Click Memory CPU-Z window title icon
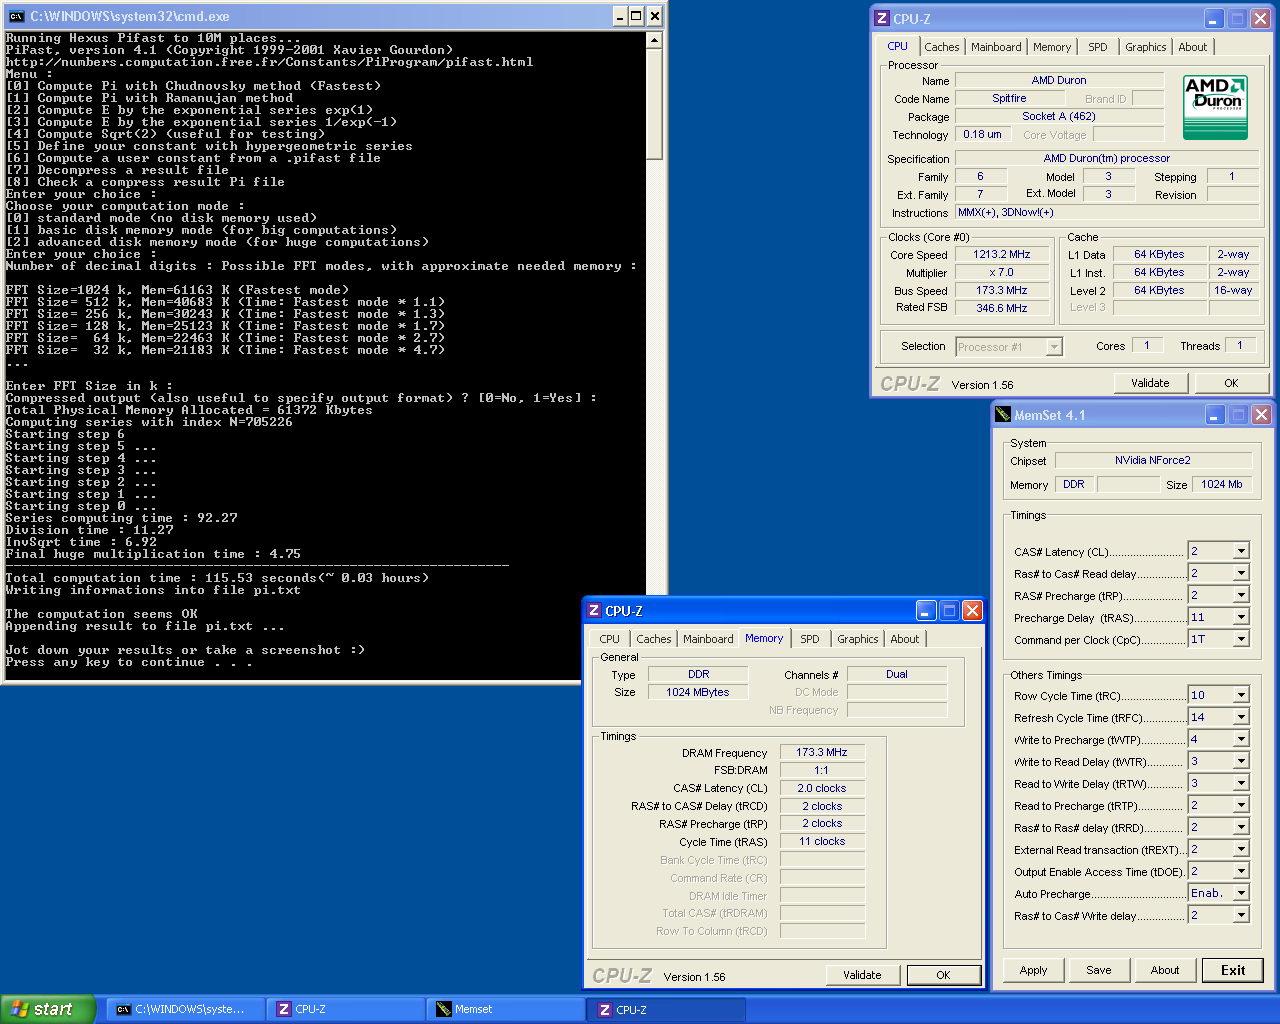Image resolution: width=1280 pixels, height=1024 pixels. coord(594,611)
